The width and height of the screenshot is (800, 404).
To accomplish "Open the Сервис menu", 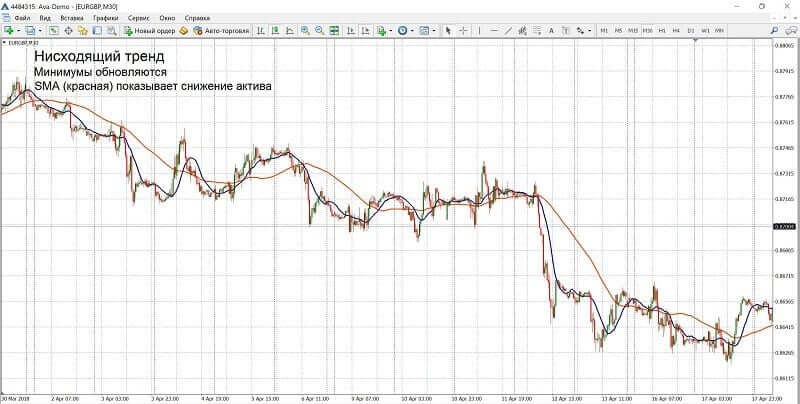I will [x=138, y=18].
